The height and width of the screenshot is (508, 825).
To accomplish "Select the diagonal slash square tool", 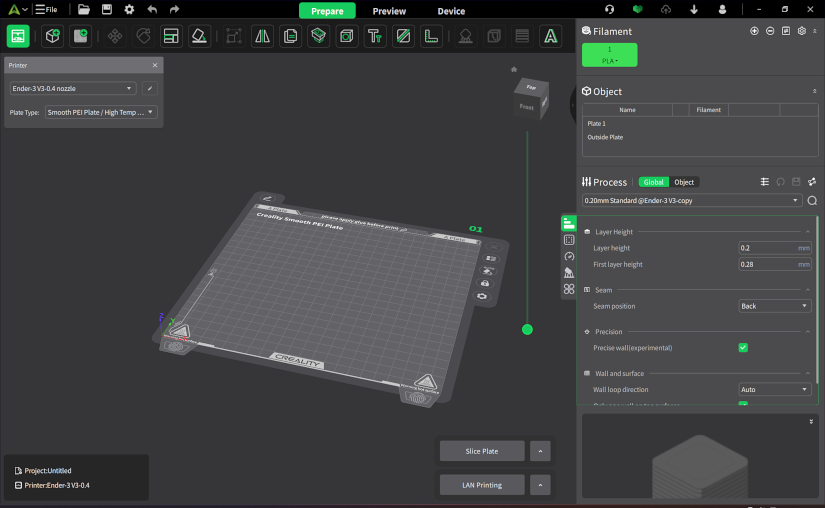I will pos(403,36).
